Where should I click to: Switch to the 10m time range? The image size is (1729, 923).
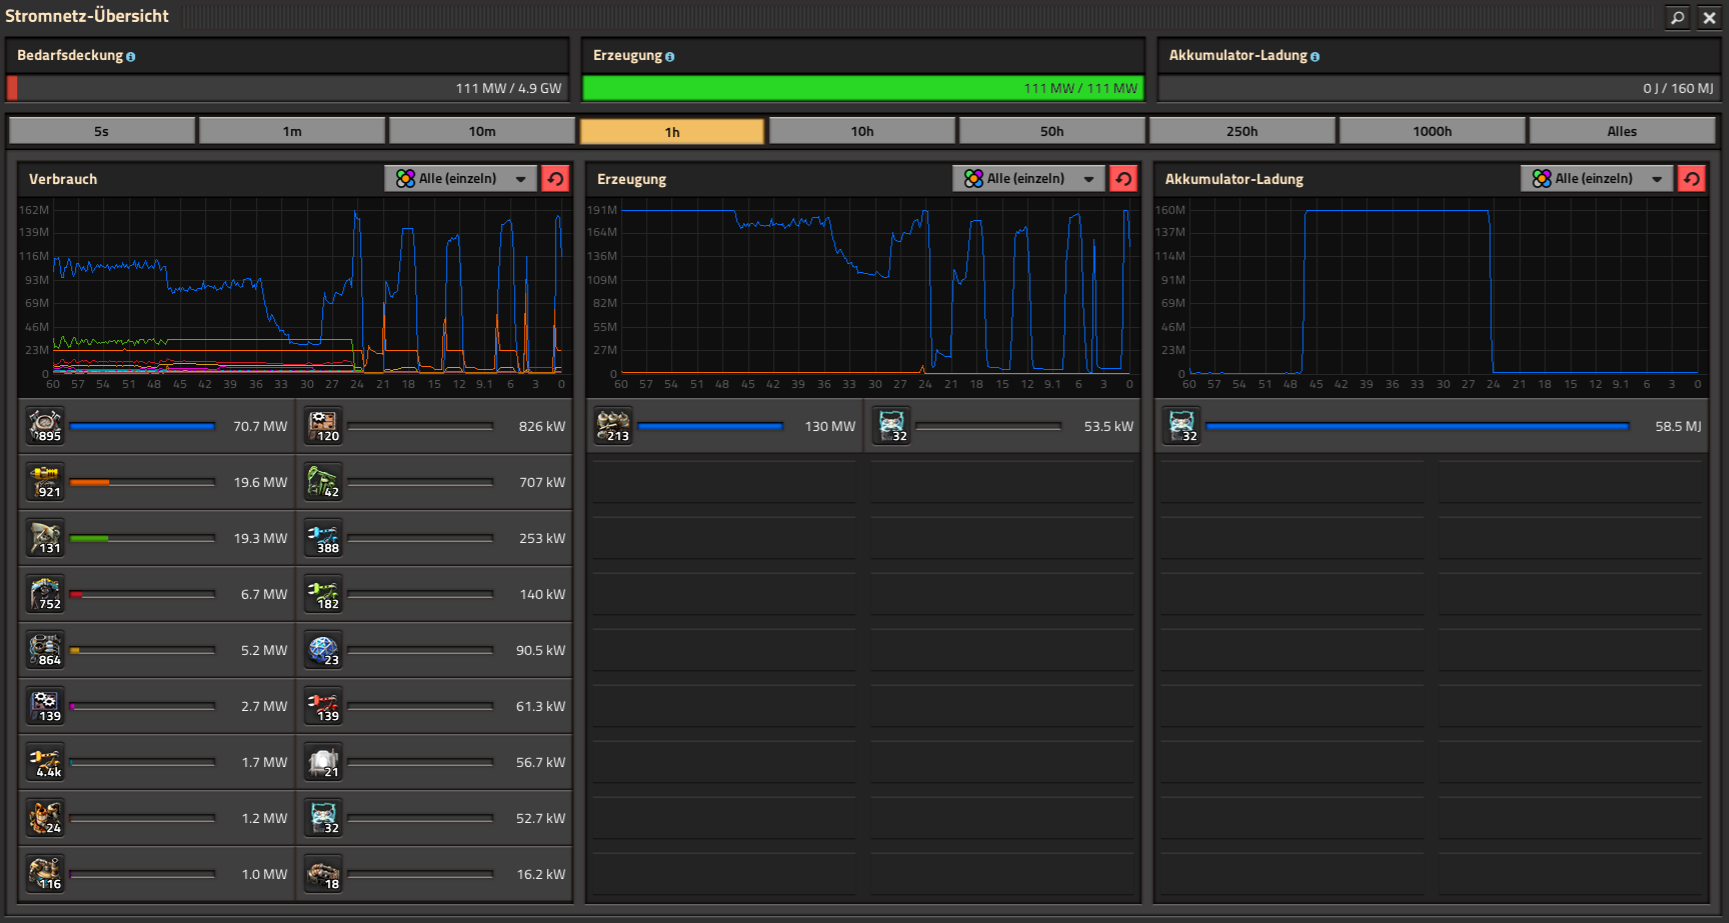(x=482, y=131)
